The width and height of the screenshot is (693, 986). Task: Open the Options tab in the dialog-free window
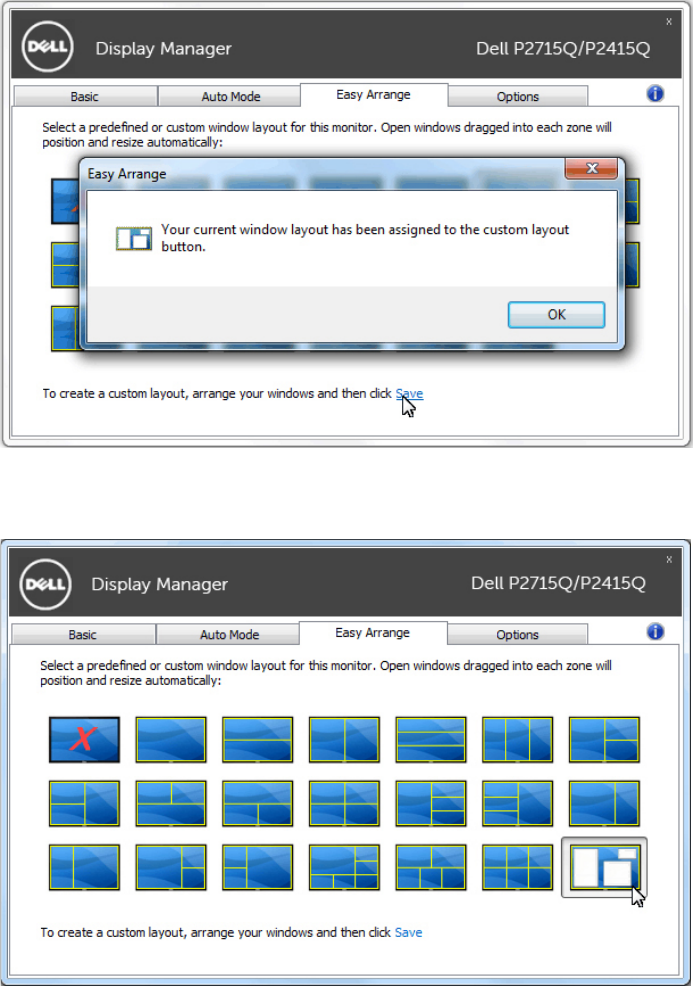(x=518, y=634)
